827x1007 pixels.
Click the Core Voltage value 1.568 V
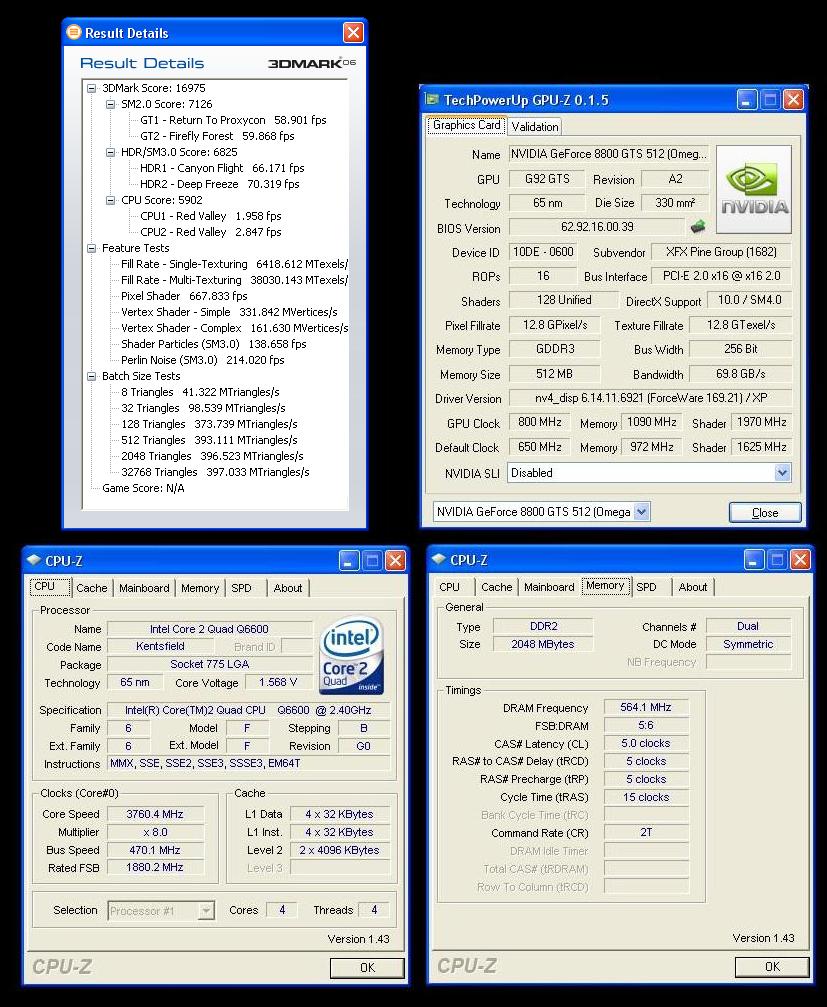(x=278, y=682)
